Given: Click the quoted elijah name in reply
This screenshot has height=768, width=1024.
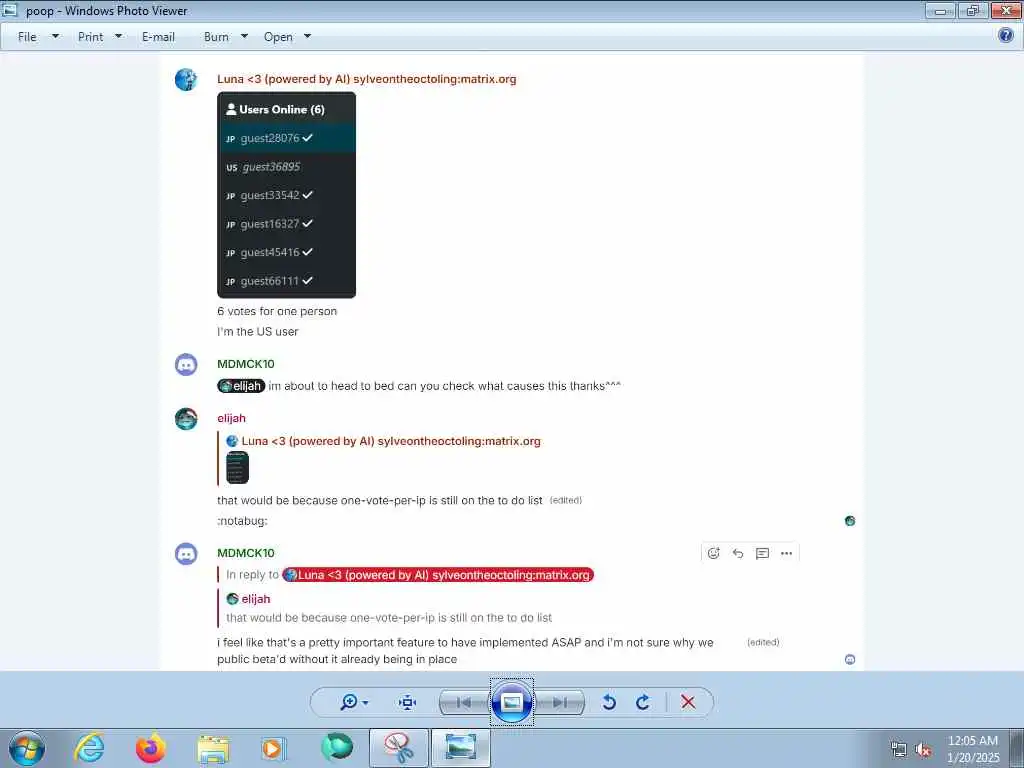Looking at the screenshot, I should pyautogui.click(x=255, y=599).
